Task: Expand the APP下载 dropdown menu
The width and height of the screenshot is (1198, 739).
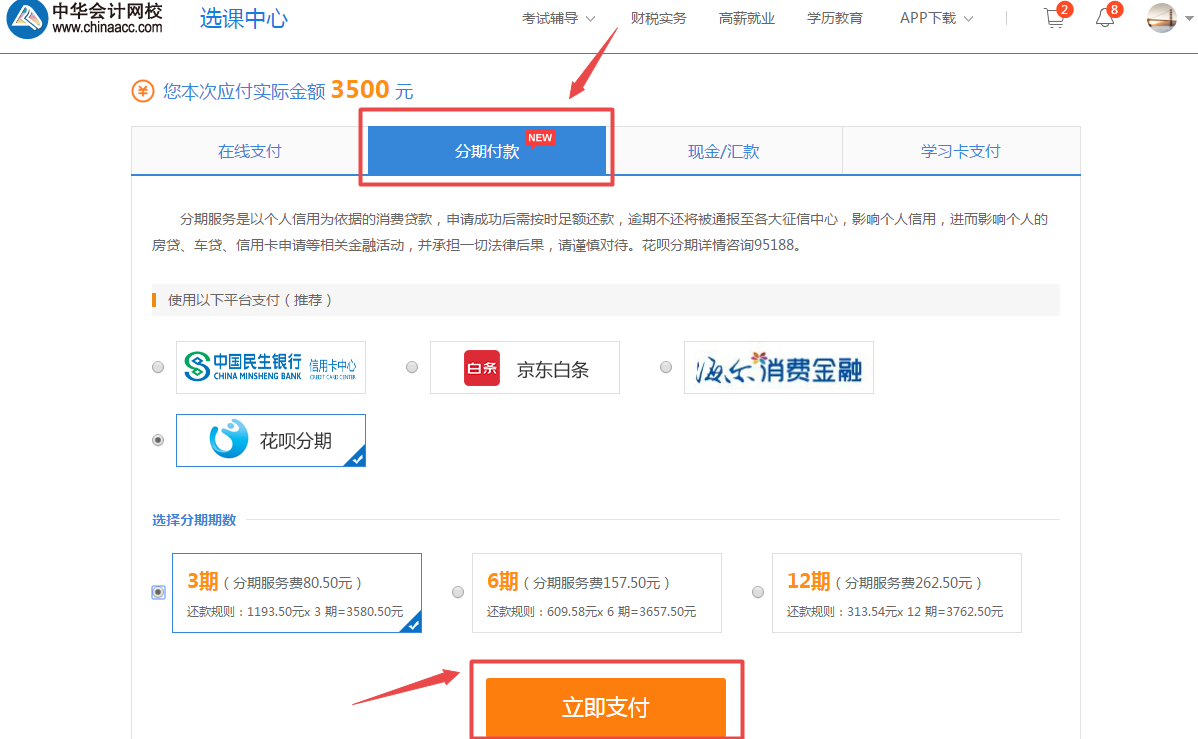Action: point(936,18)
